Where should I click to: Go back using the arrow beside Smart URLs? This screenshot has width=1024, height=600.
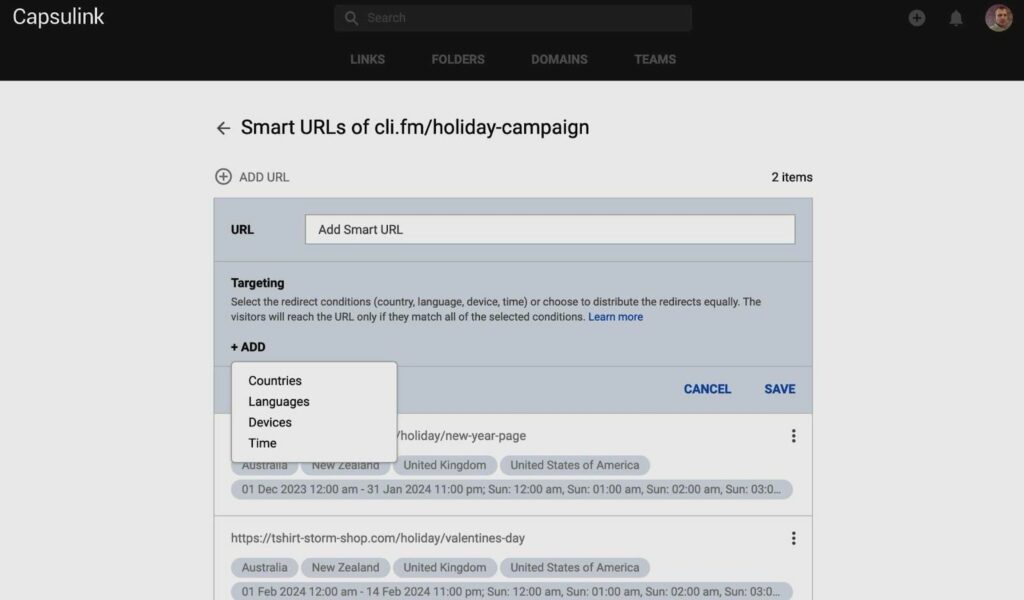pyautogui.click(x=223, y=128)
